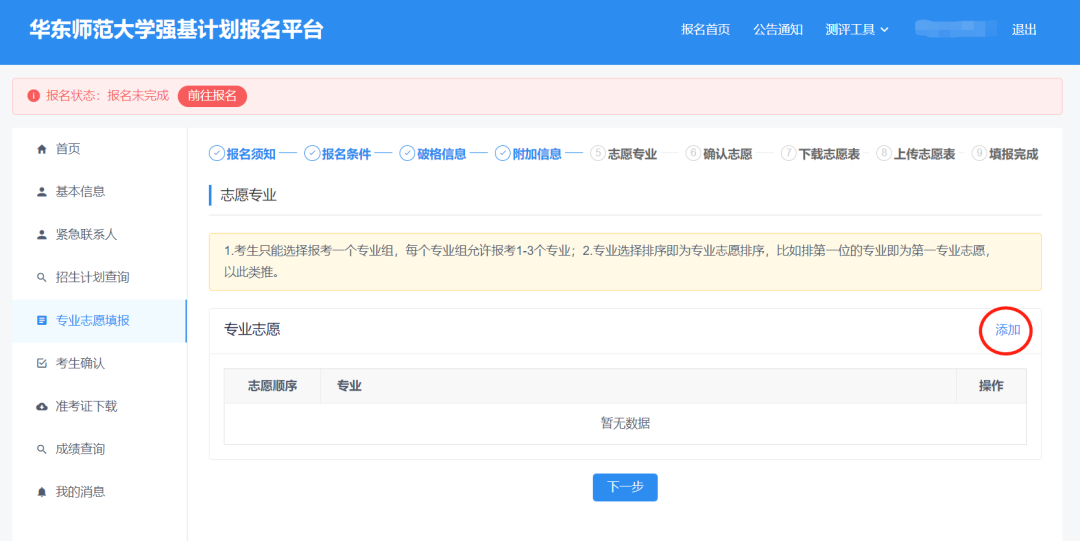Click the bell icon beside 我的消息

(x=42, y=492)
